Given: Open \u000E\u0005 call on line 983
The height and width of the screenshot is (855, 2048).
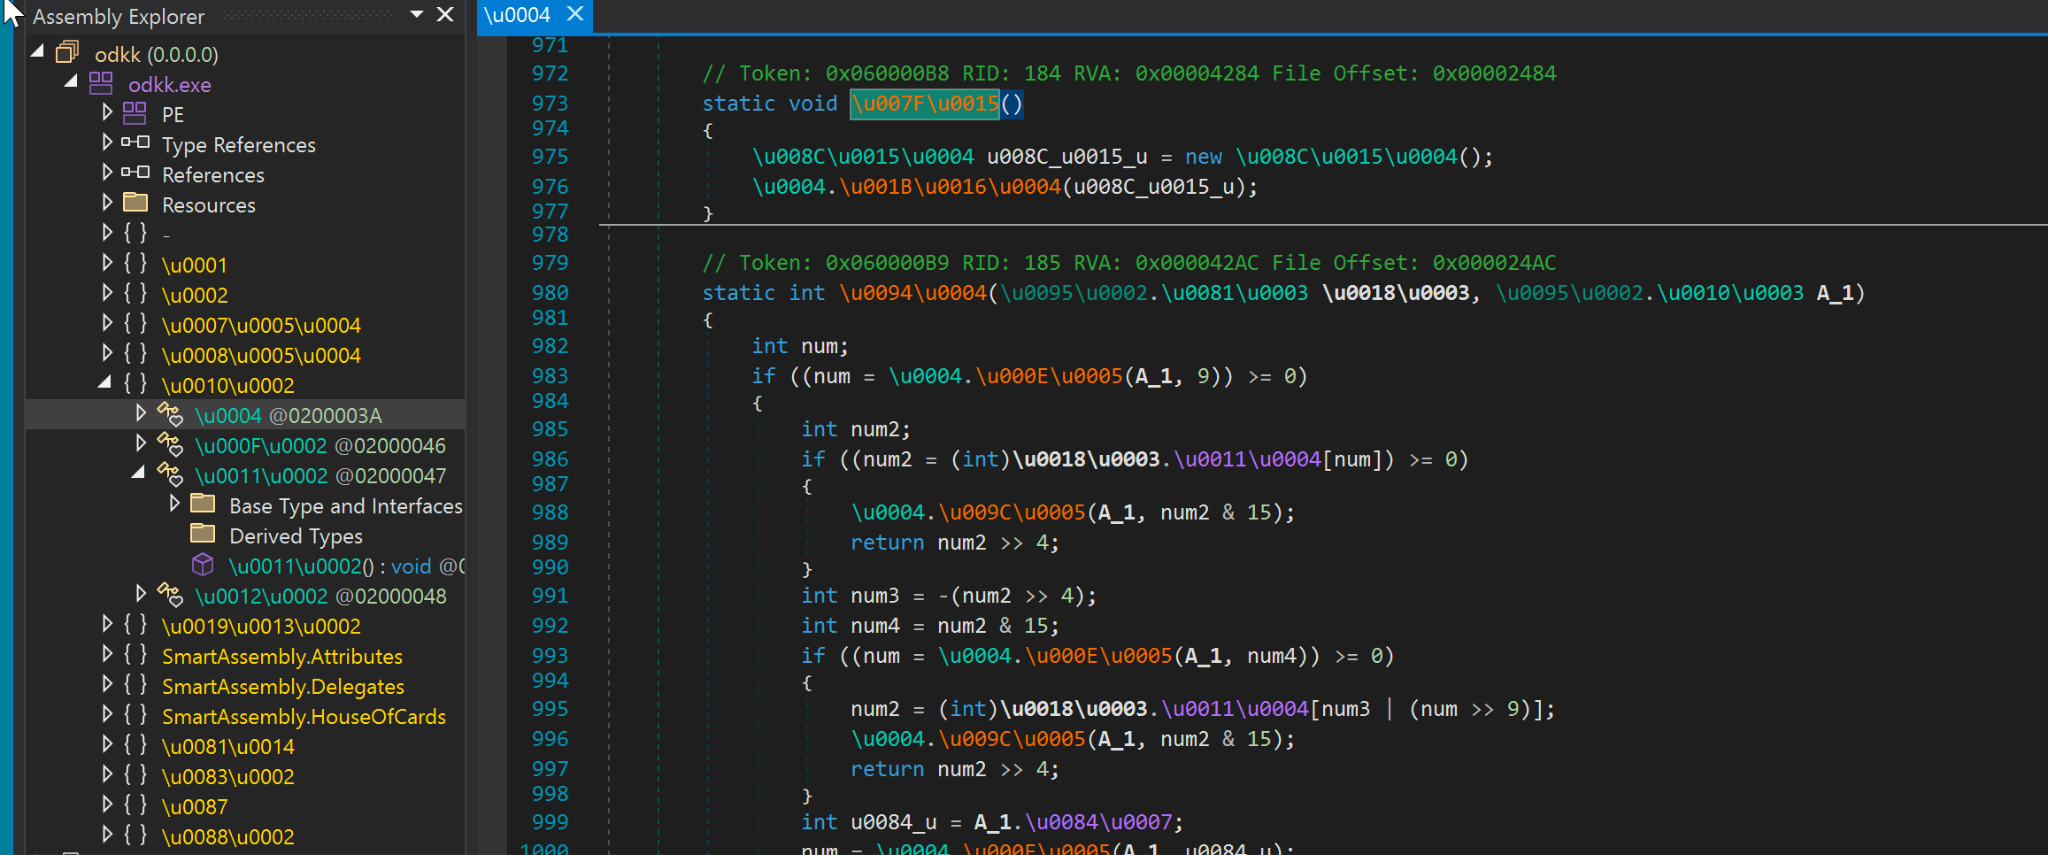Looking at the screenshot, I should coord(1050,376).
